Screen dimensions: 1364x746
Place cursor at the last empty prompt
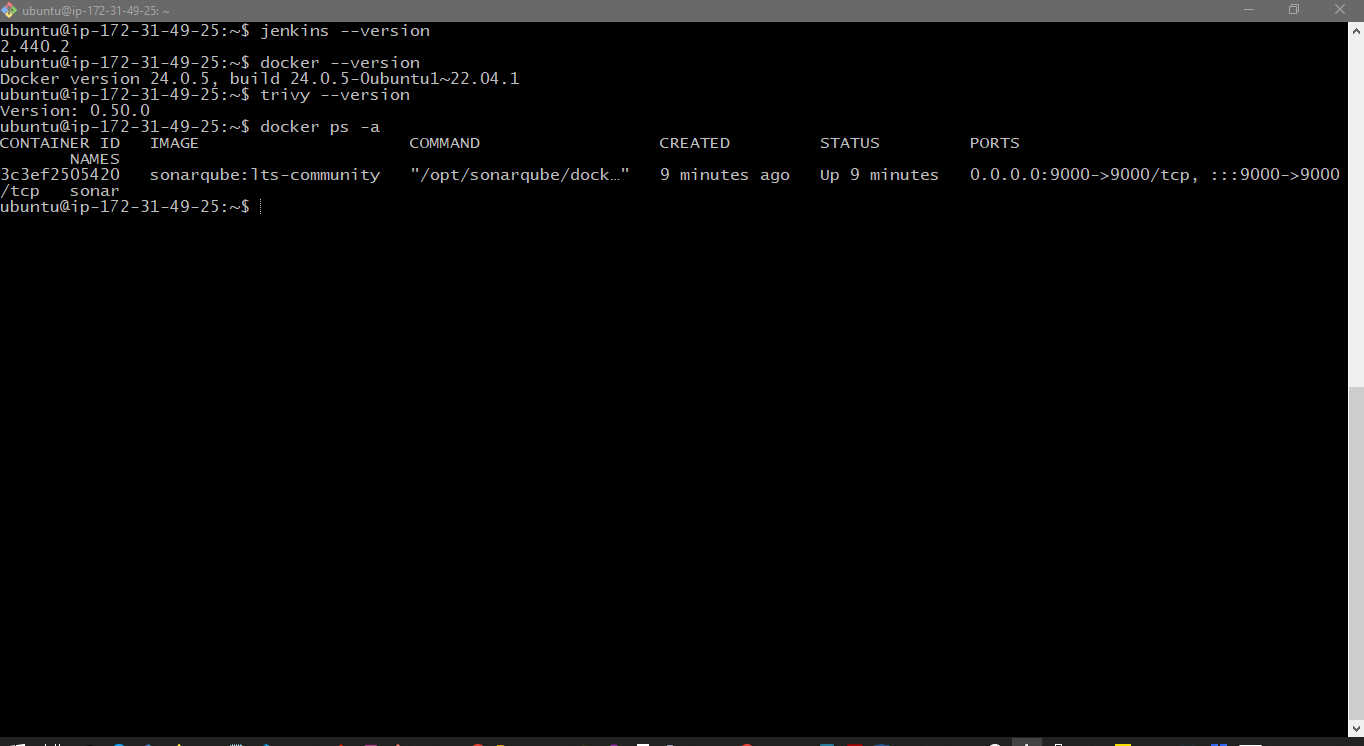[x=261, y=206]
